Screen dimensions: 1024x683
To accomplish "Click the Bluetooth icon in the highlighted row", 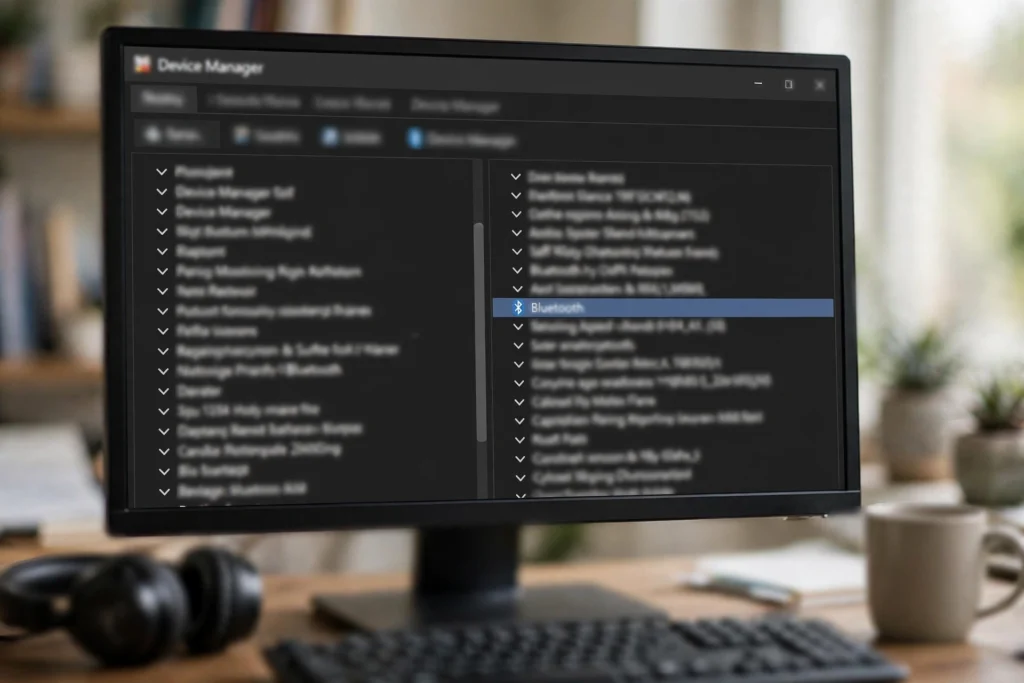I will [518, 307].
